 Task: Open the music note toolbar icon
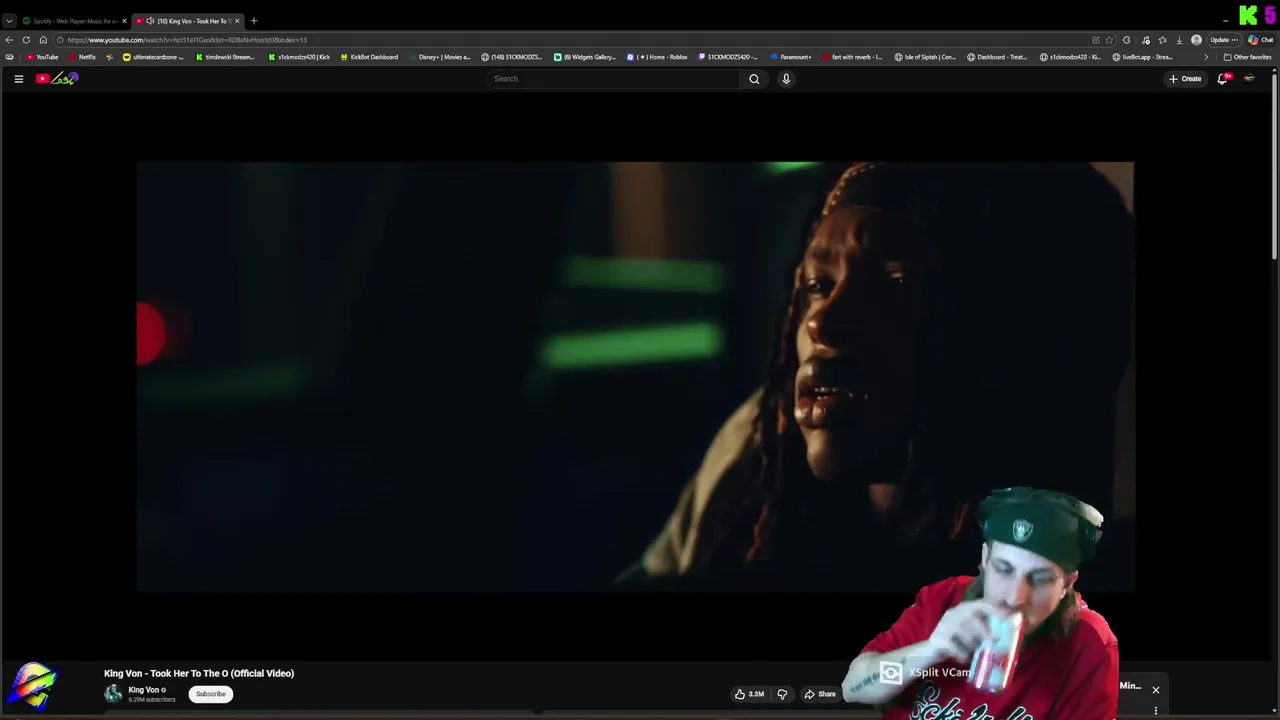point(1145,40)
